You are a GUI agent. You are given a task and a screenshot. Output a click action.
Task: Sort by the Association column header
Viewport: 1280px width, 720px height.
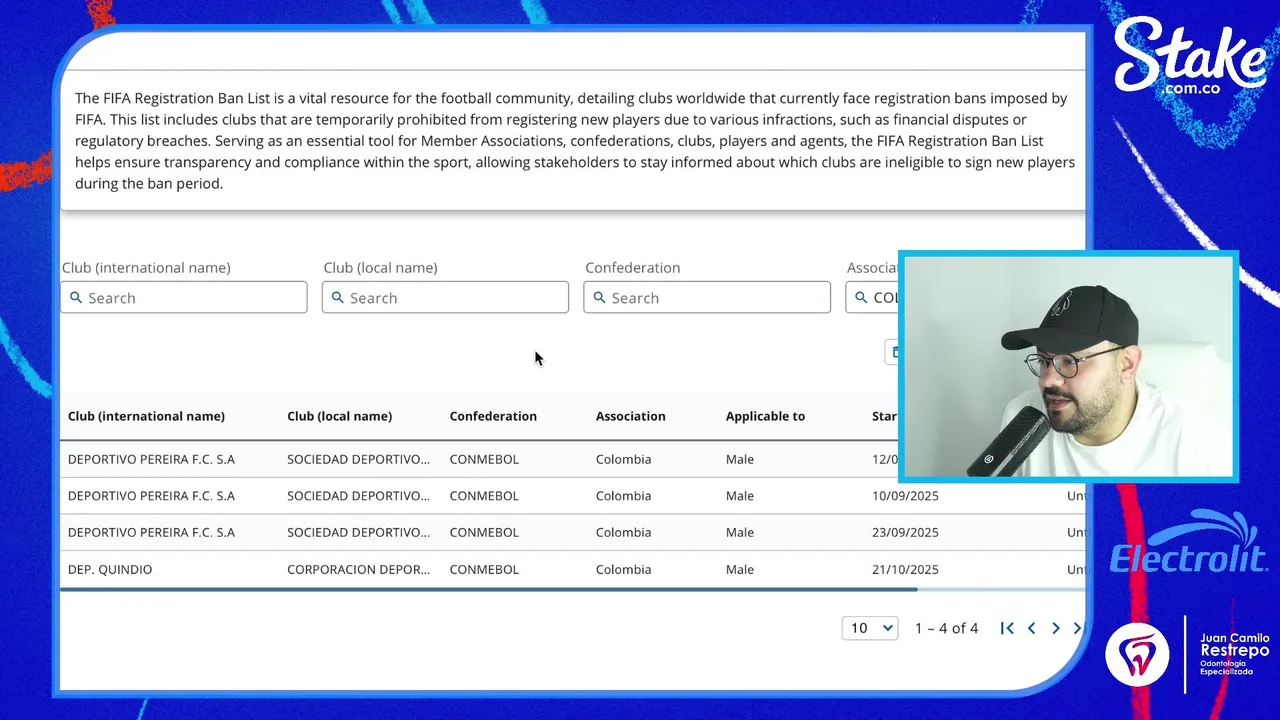tap(630, 416)
